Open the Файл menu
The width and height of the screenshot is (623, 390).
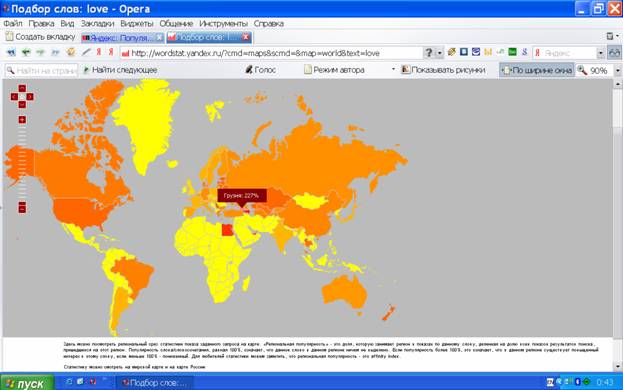13,23
